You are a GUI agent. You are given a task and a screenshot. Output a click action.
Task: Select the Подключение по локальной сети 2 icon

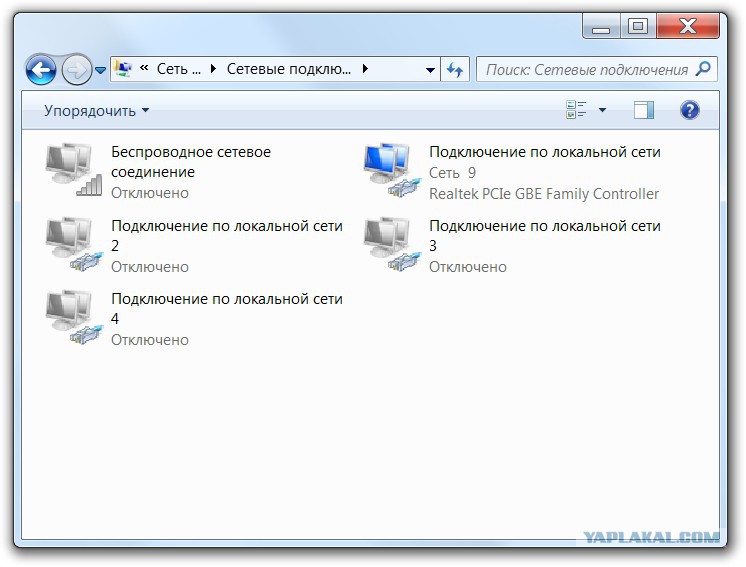click(x=74, y=244)
